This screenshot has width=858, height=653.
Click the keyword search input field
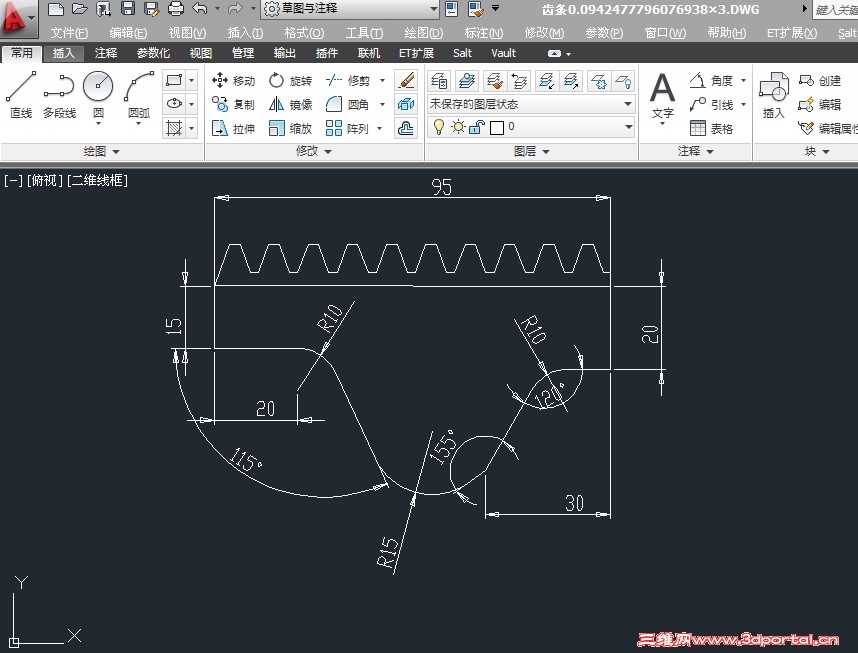pos(835,9)
